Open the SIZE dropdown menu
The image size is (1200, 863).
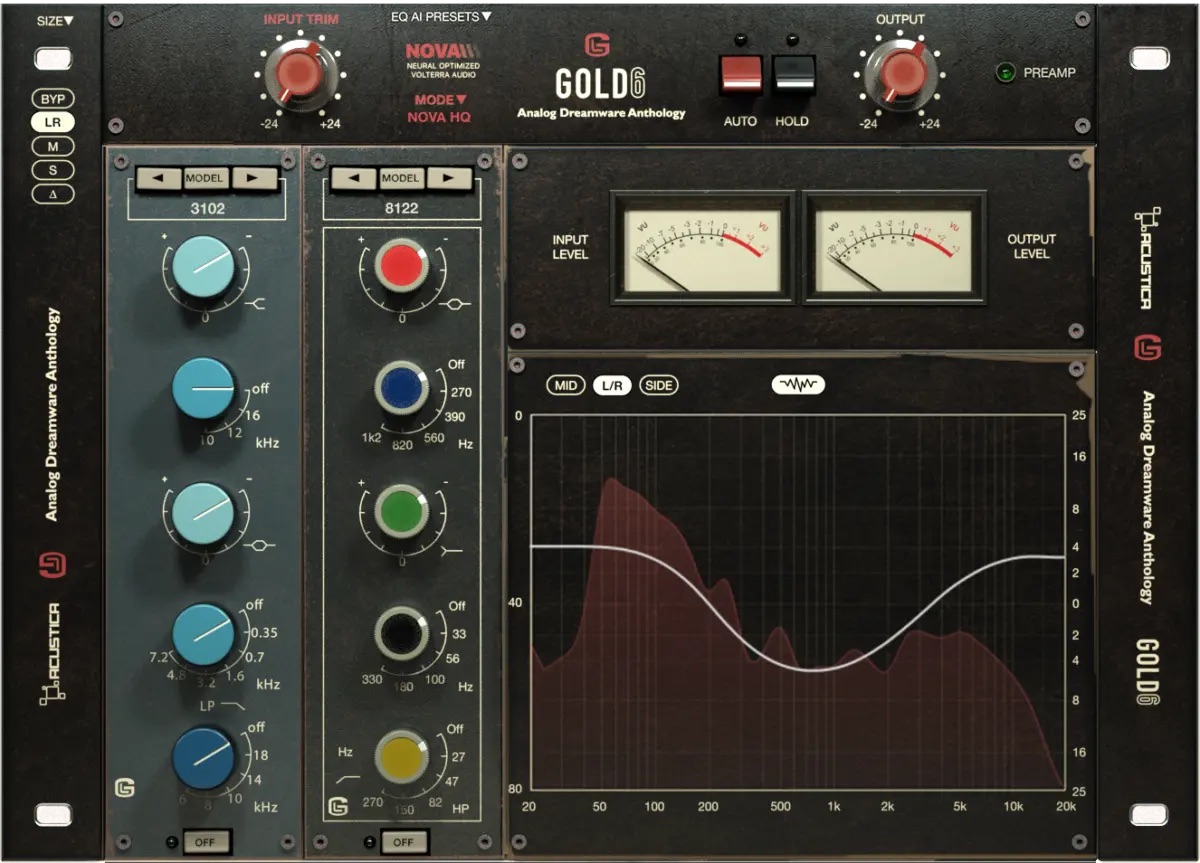click(x=55, y=20)
